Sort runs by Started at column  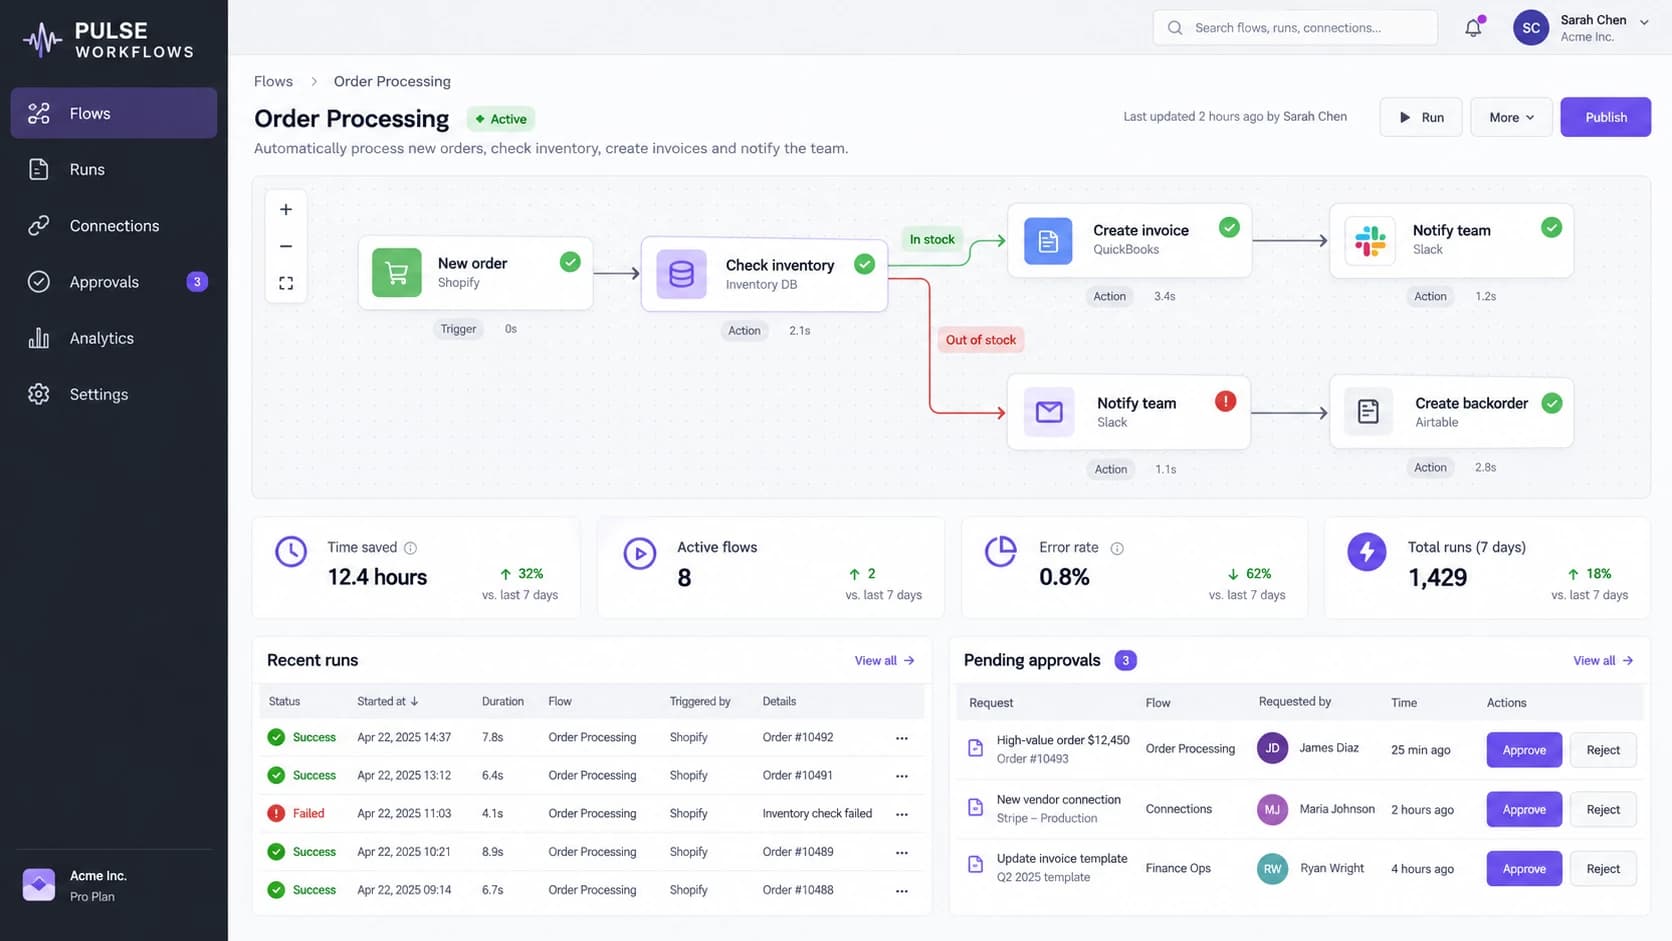tap(388, 702)
